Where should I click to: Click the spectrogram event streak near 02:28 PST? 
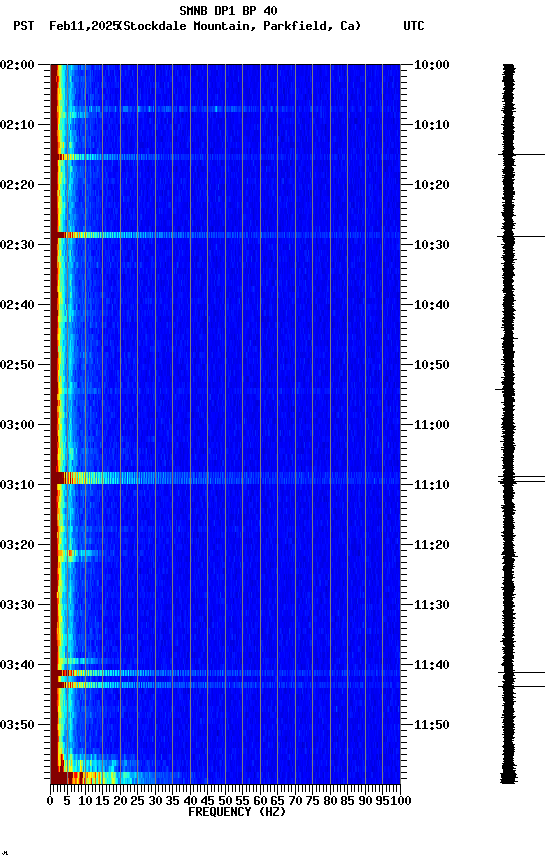pyautogui.click(x=225, y=235)
